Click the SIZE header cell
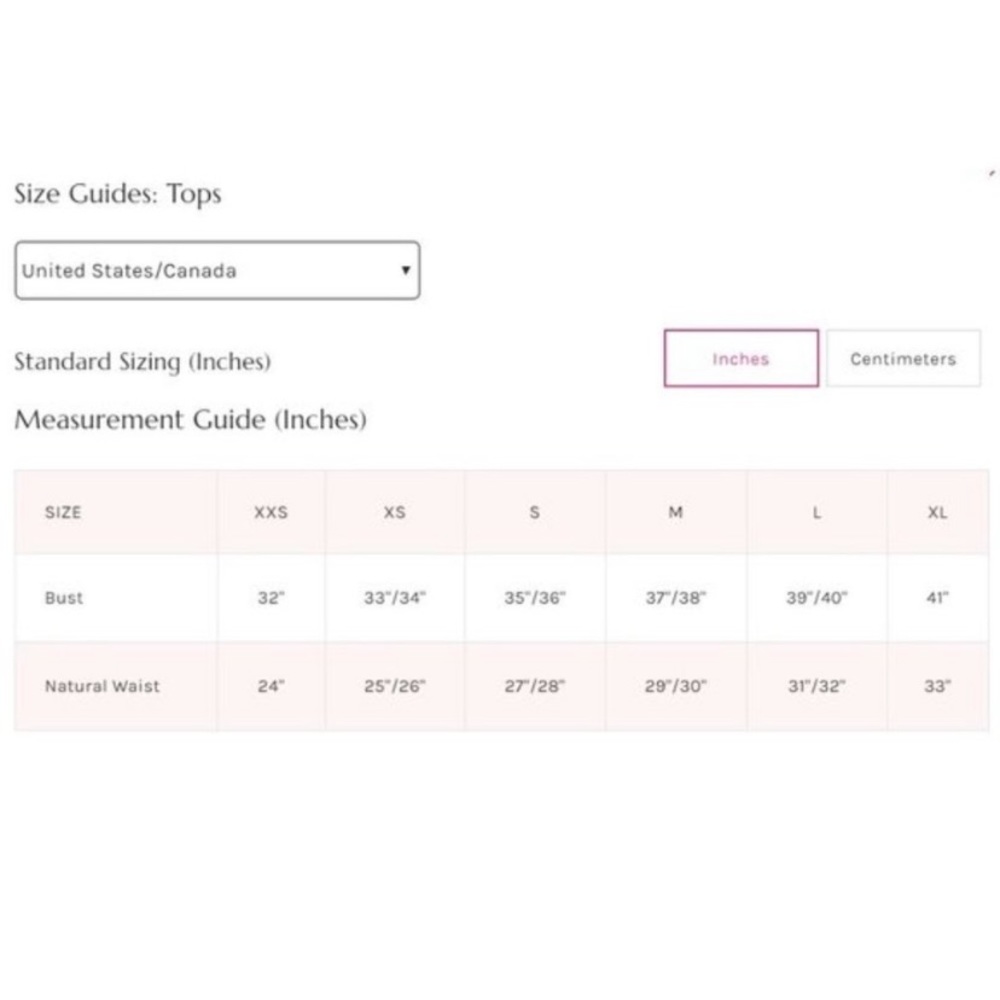Viewport: 1000px width, 1000px height. point(63,512)
